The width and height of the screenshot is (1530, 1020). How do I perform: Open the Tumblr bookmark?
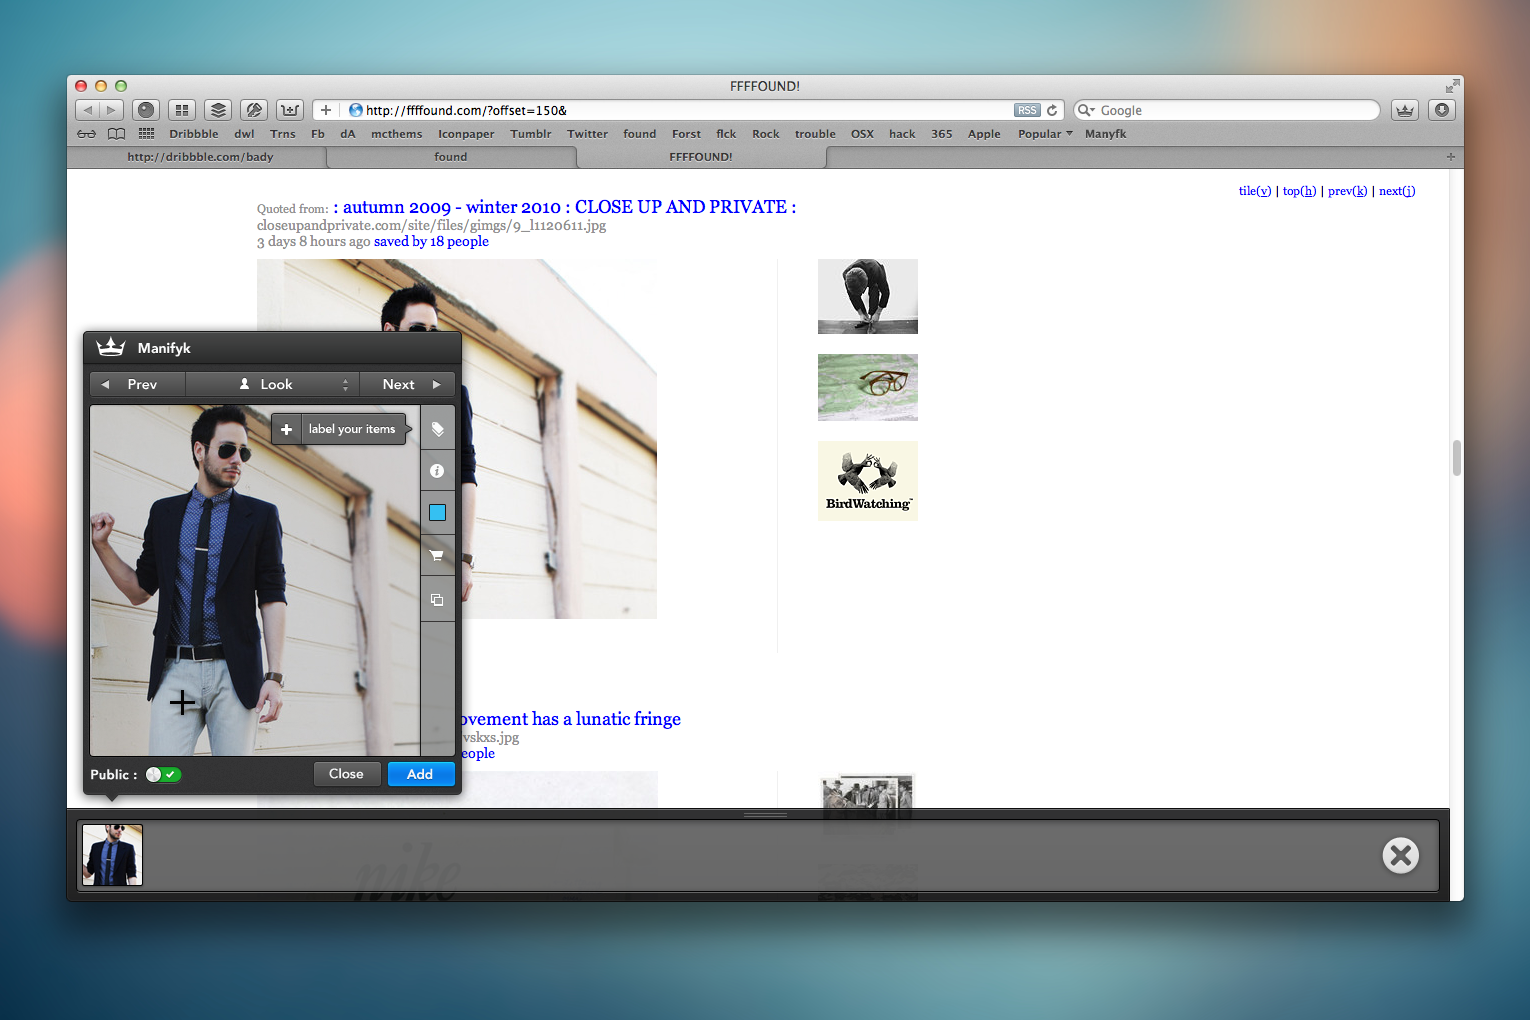click(x=531, y=134)
